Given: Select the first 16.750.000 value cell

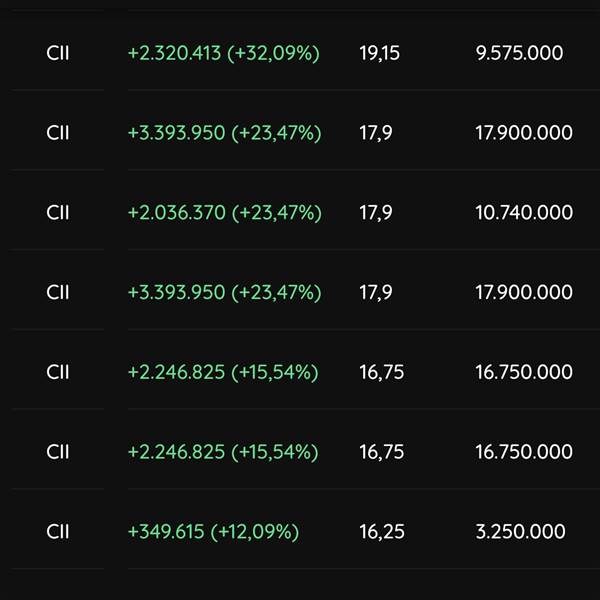Looking at the screenshot, I should [x=524, y=372].
